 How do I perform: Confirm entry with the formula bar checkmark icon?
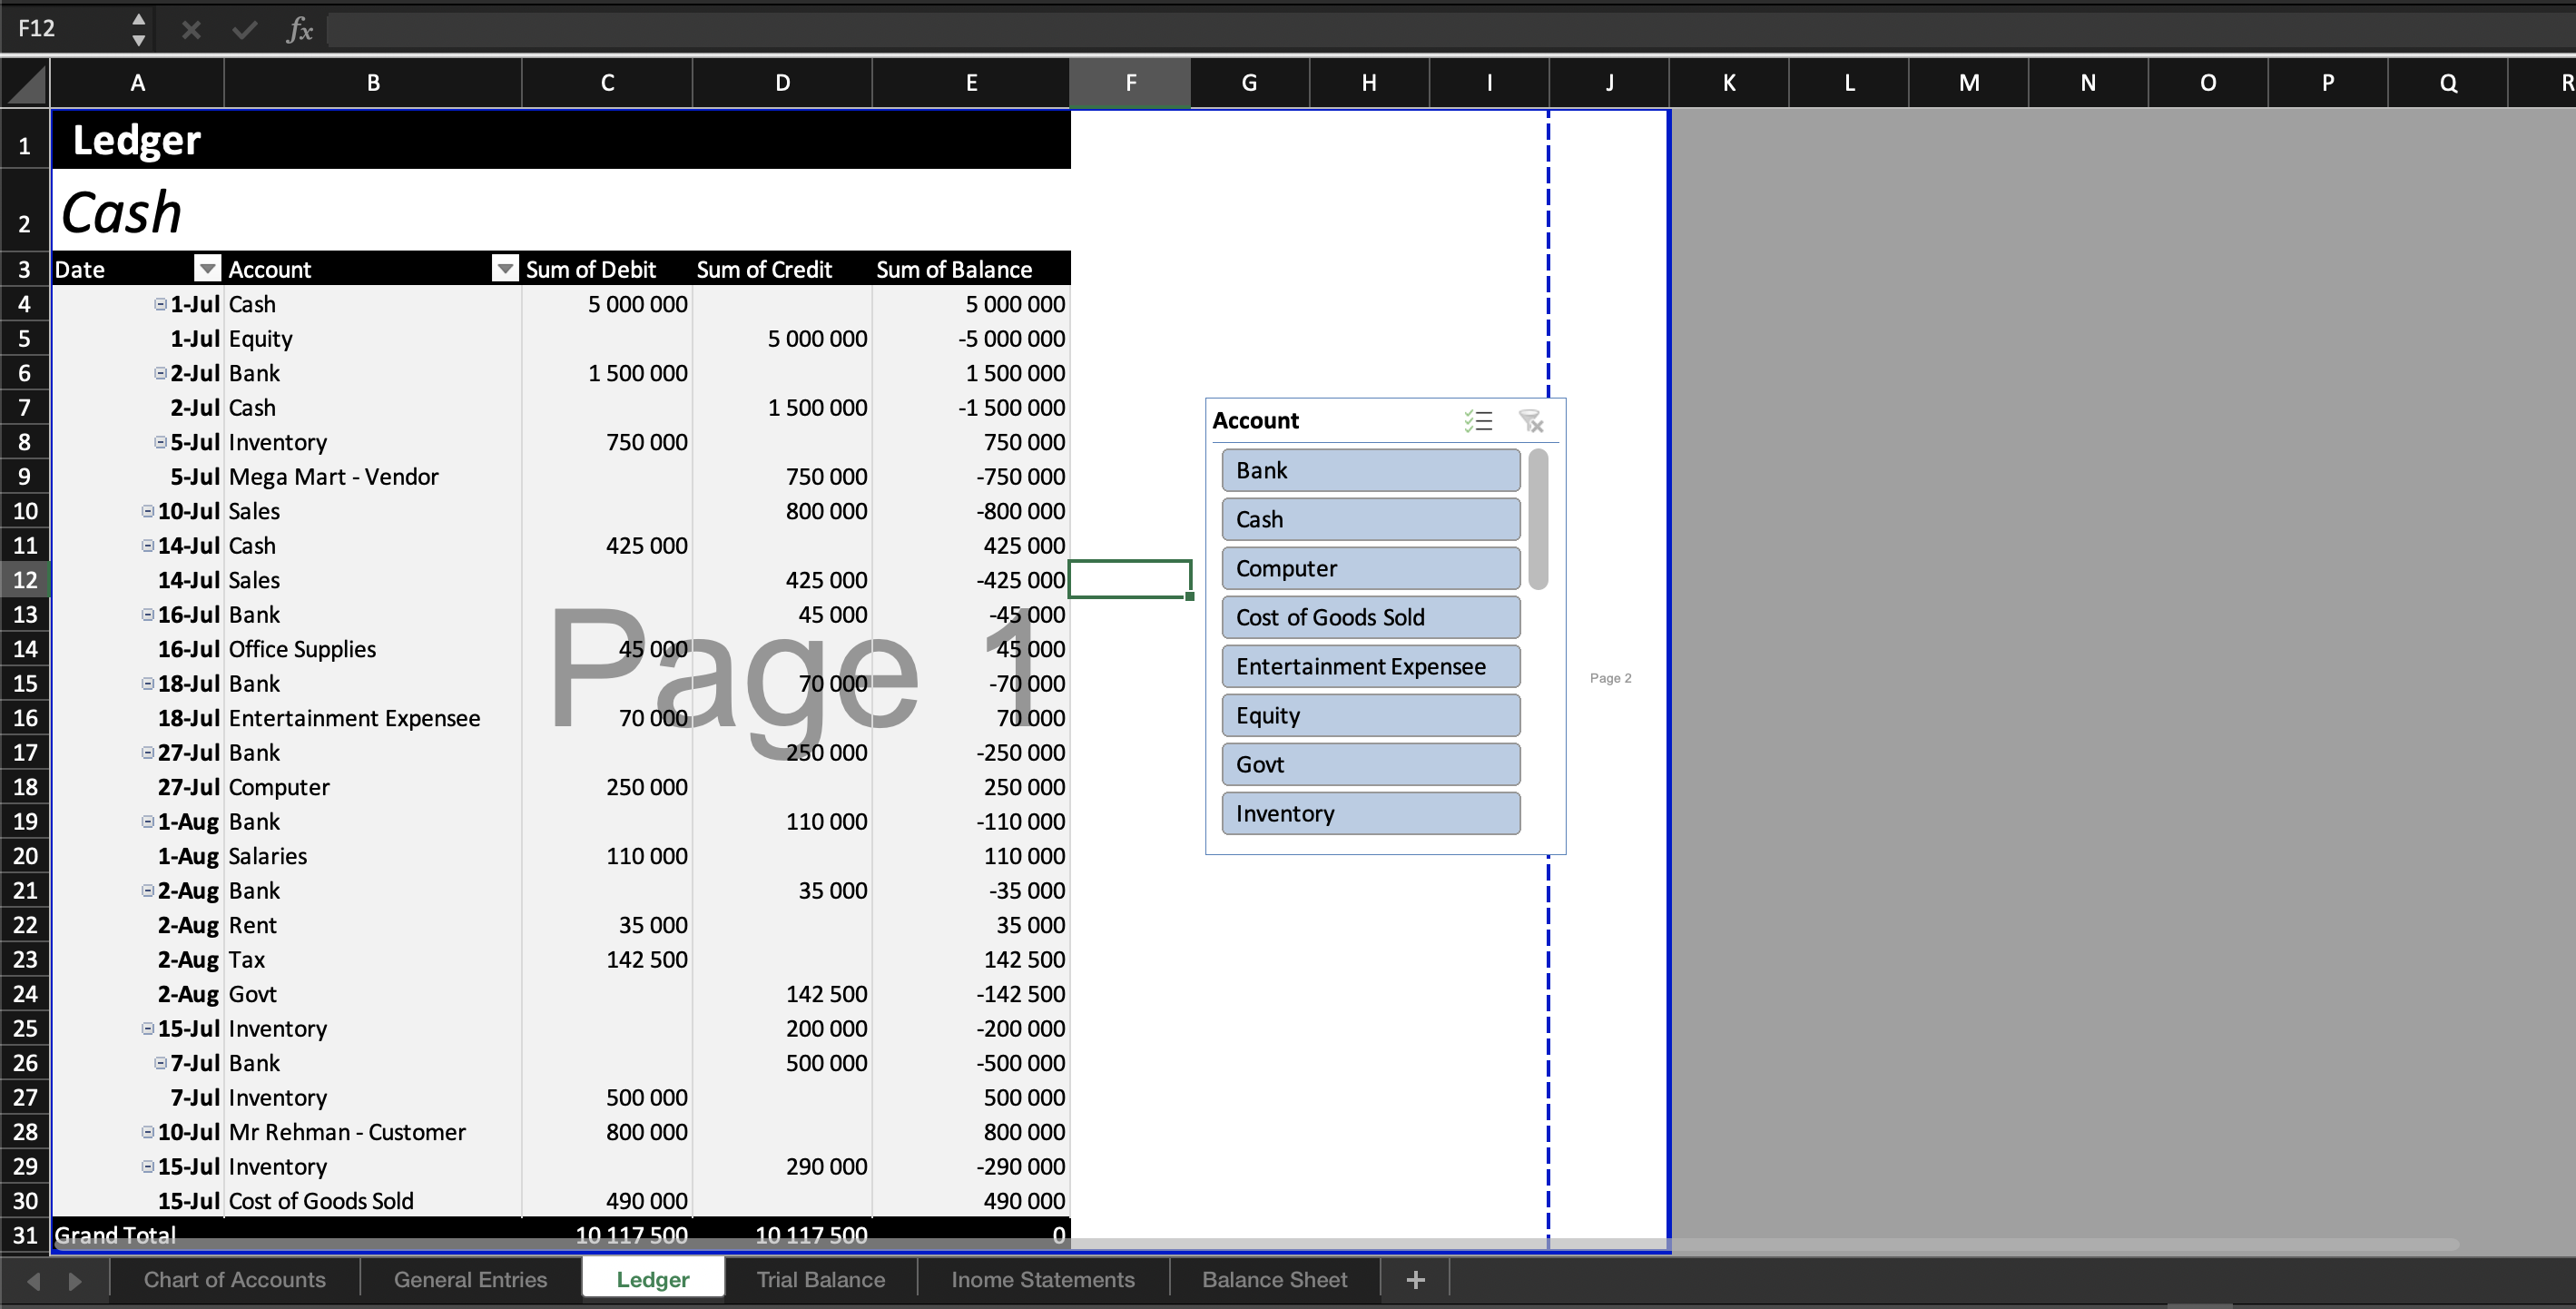pyautogui.click(x=243, y=29)
